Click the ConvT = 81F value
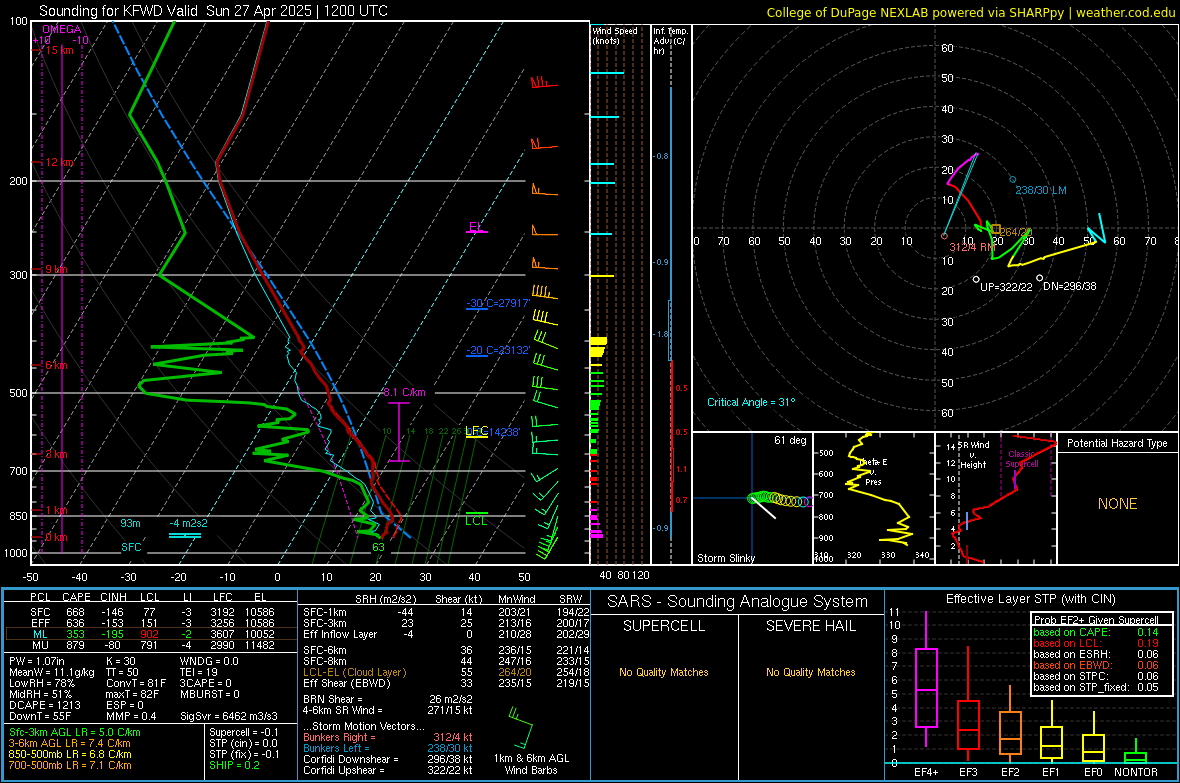Screen dimensions: 1180x783 pyautogui.click(x=136, y=683)
